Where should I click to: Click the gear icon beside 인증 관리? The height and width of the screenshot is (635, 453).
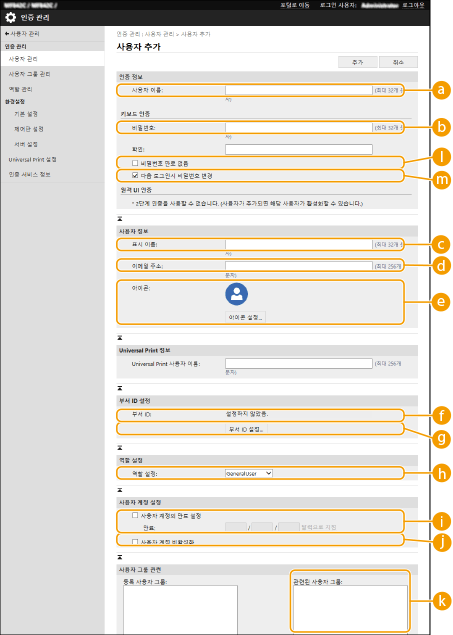(x=11, y=17)
